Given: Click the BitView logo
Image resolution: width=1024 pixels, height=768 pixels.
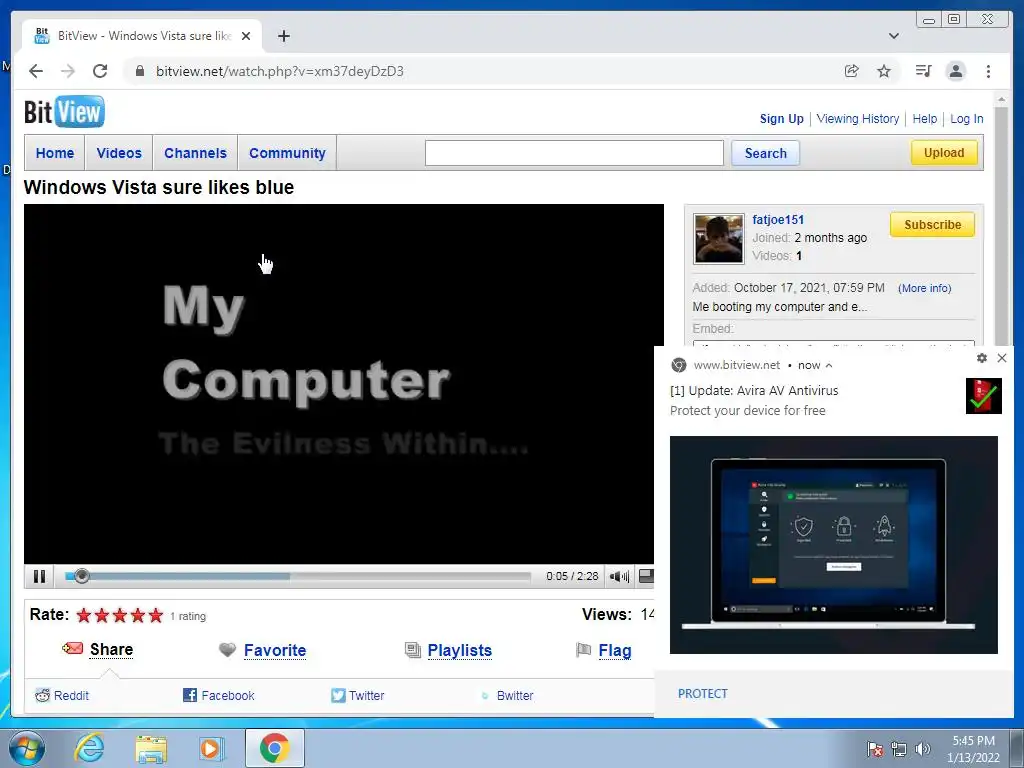Looking at the screenshot, I should click(64, 112).
